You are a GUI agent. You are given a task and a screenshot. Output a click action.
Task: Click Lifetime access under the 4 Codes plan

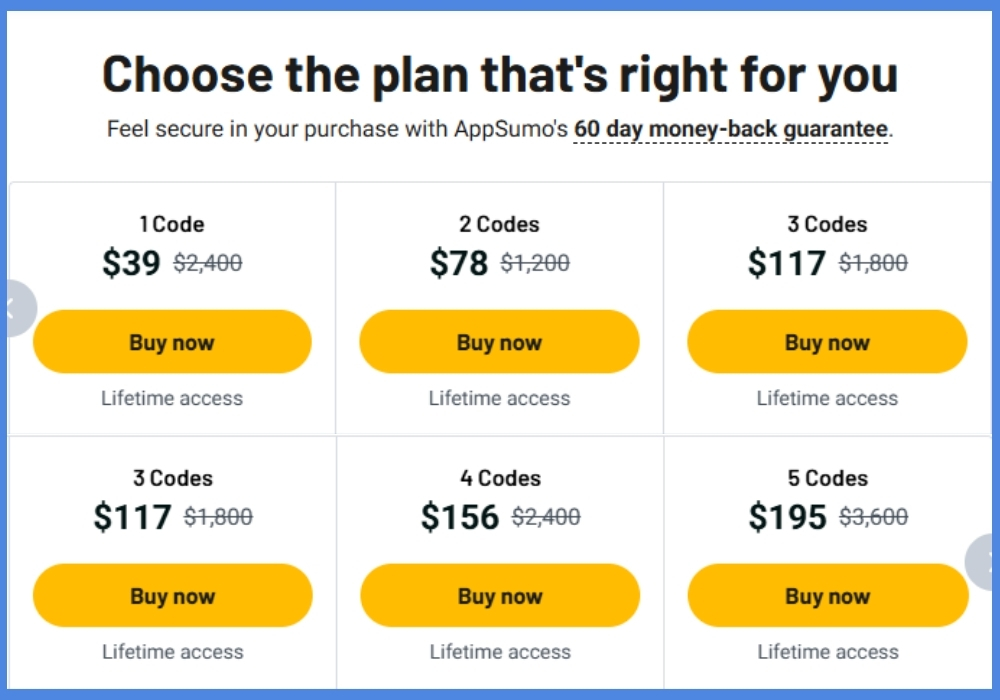pos(499,651)
